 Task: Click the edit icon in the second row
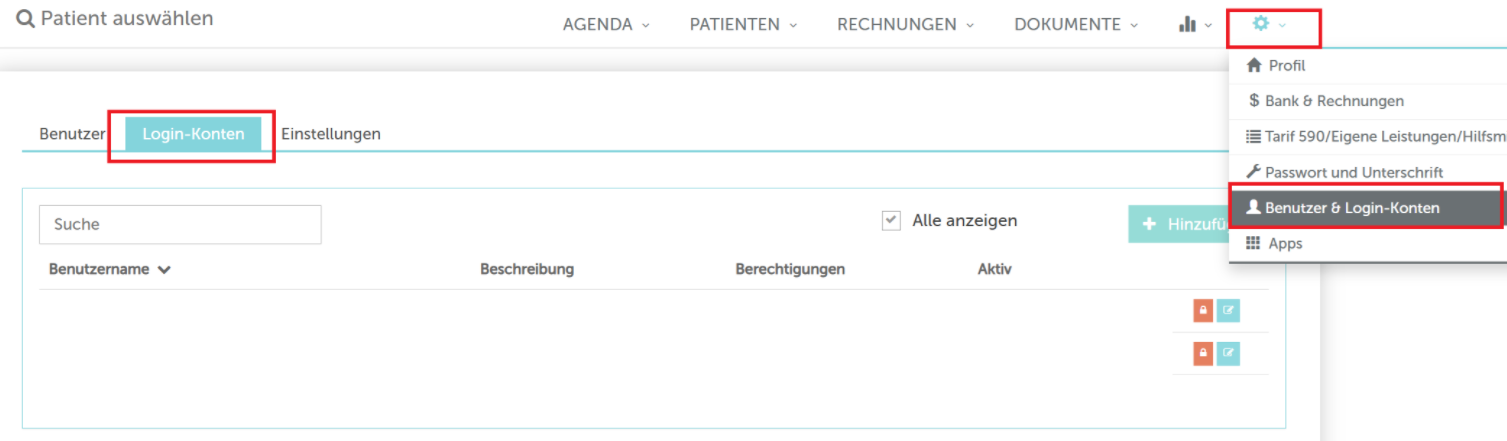pyautogui.click(x=1229, y=353)
